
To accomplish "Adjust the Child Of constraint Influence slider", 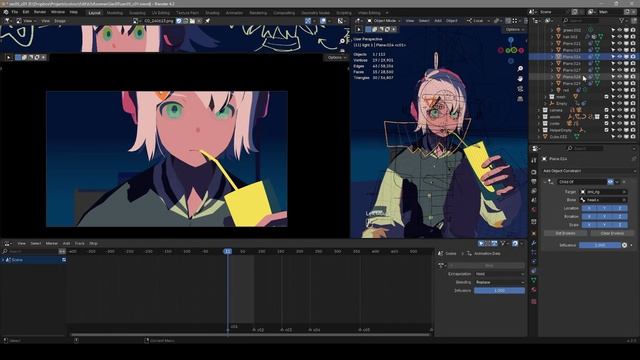I will pos(600,245).
